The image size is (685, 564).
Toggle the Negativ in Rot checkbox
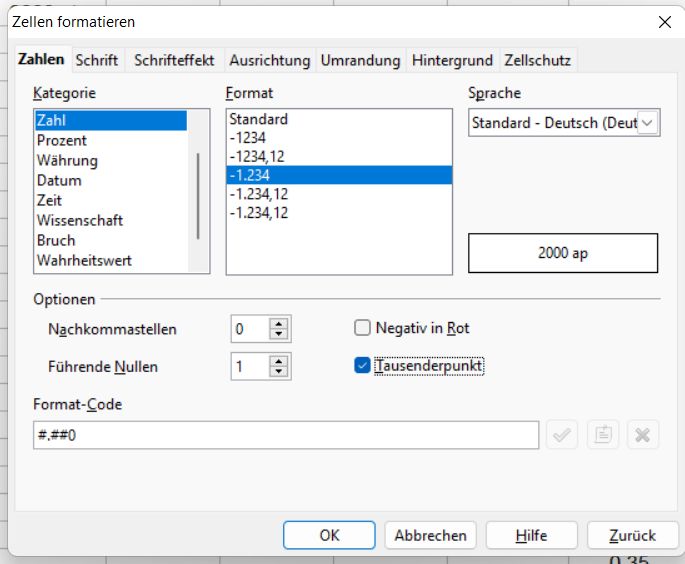362,328
